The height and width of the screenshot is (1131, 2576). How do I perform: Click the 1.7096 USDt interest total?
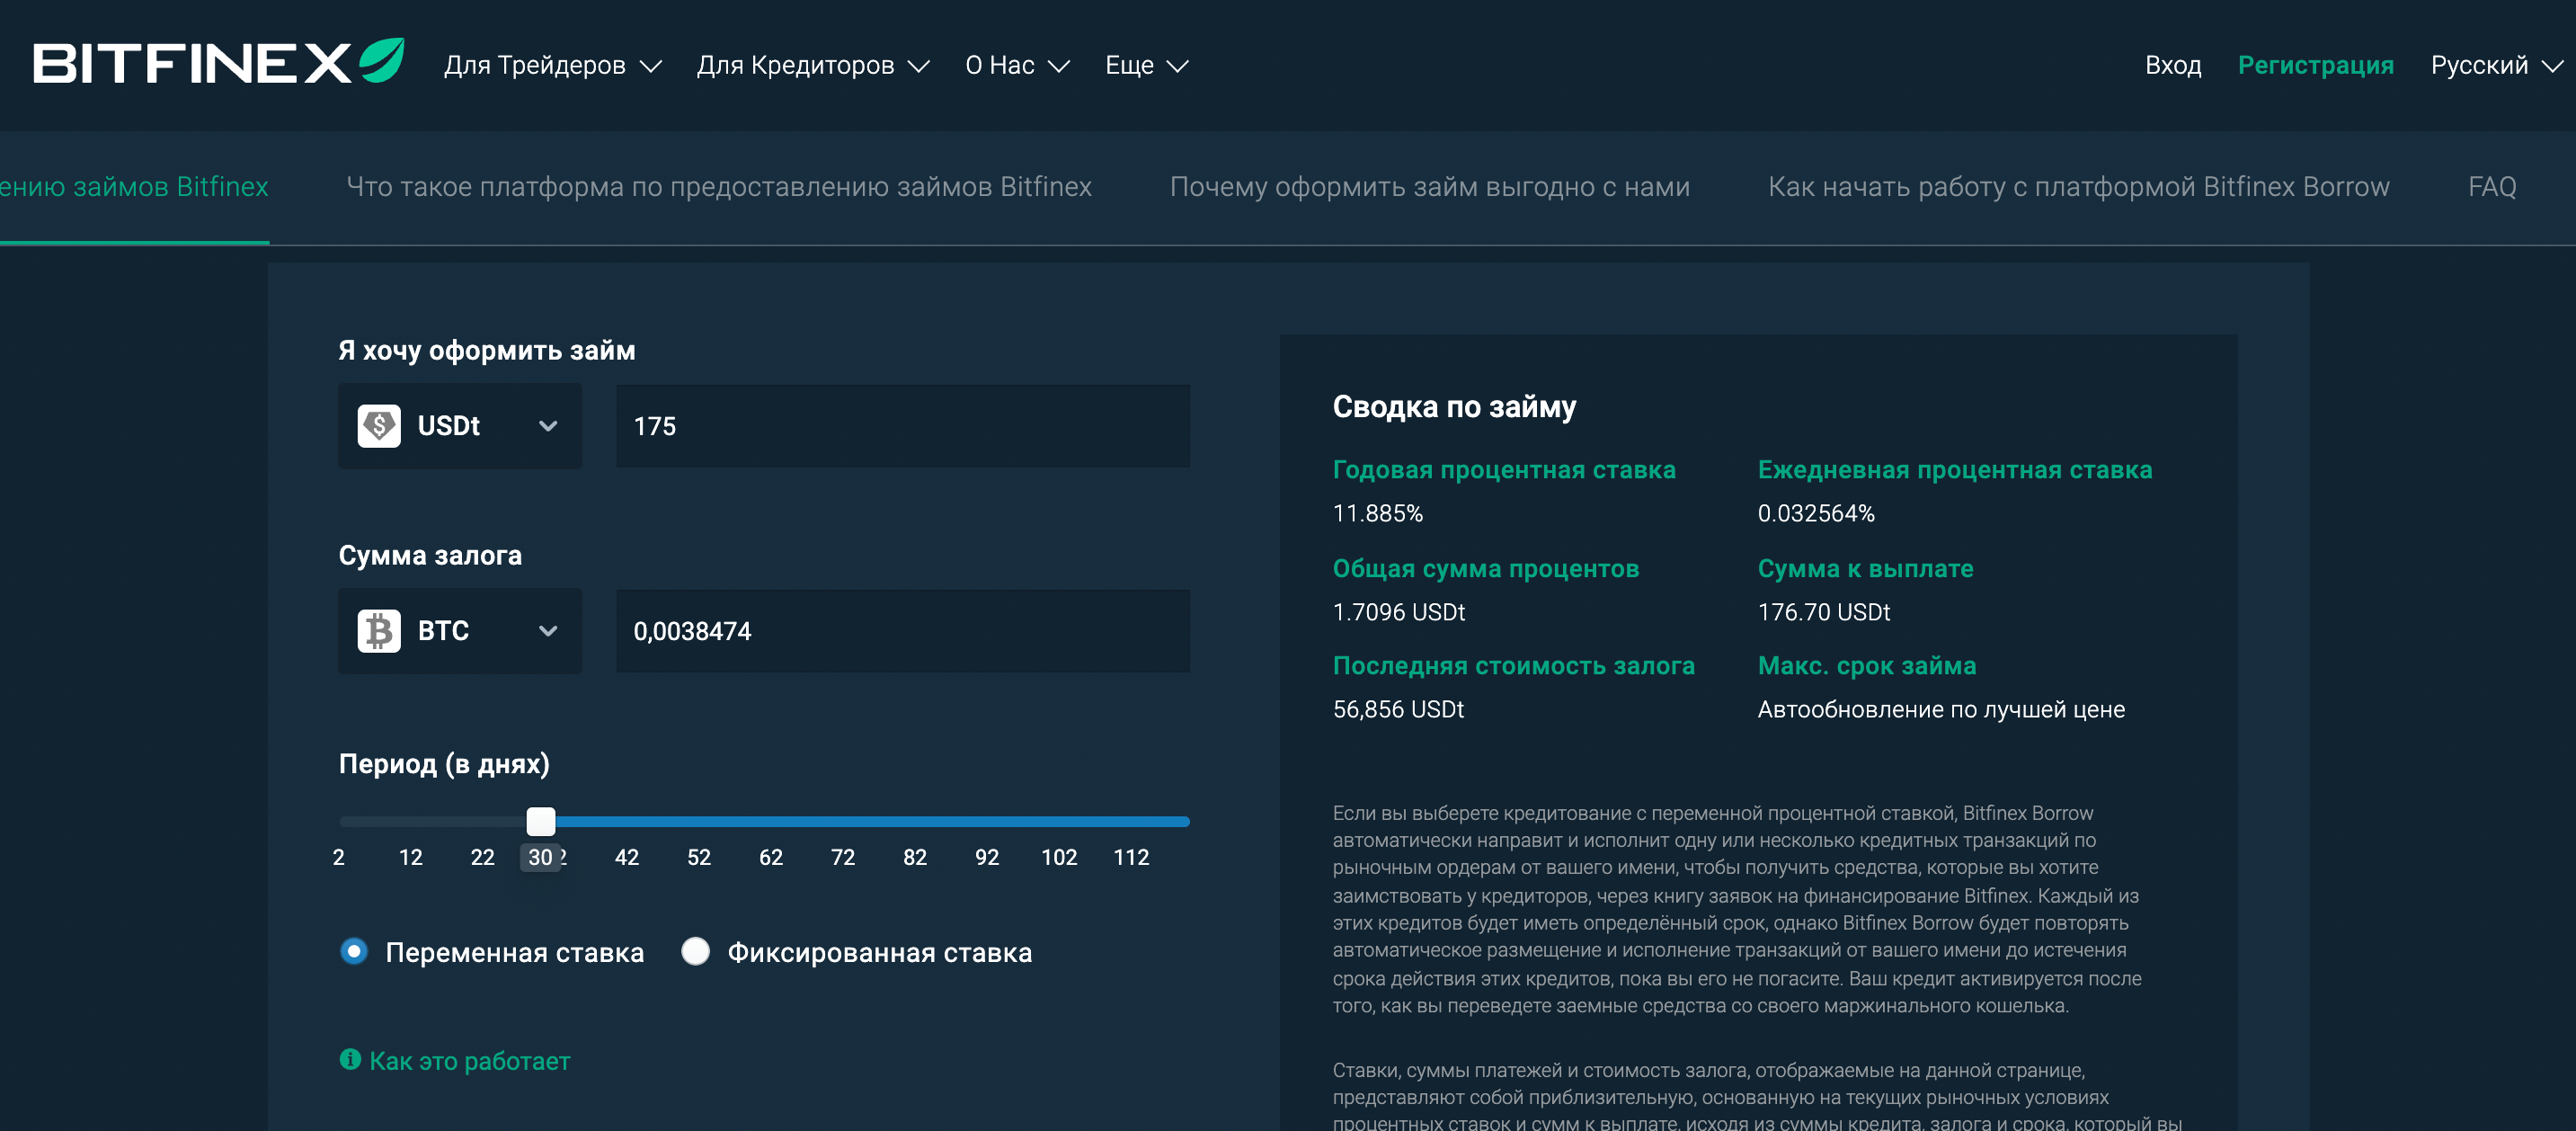[1399, 612]
